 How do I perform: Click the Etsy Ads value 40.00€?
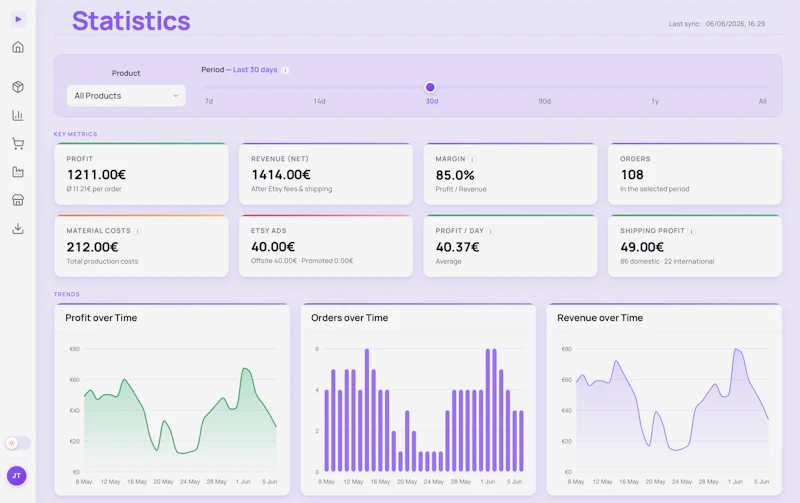[273, 247]
